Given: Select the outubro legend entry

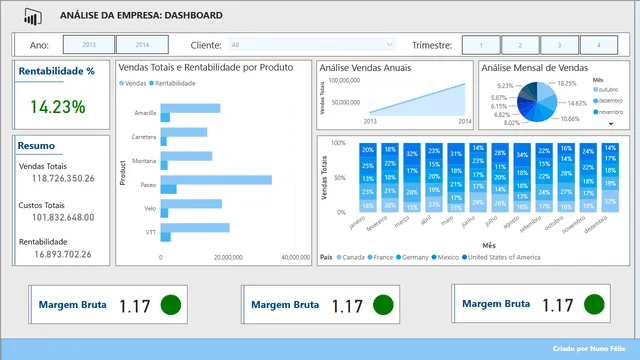Looking at the screenshot, I should click(606, 89).
